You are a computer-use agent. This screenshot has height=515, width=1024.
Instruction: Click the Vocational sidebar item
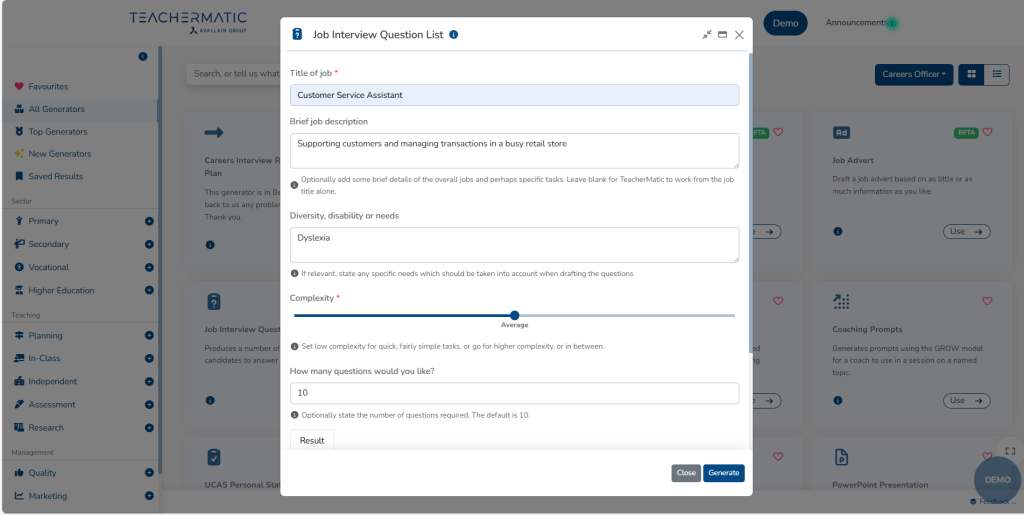point(48,268)
